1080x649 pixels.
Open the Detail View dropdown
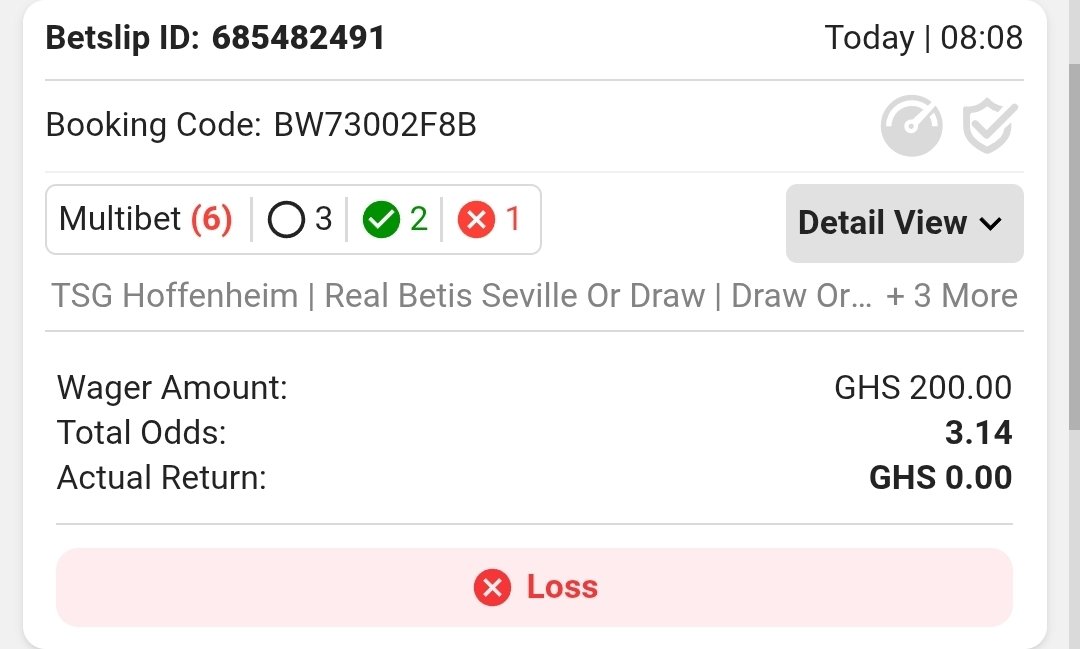coord(904,223)
